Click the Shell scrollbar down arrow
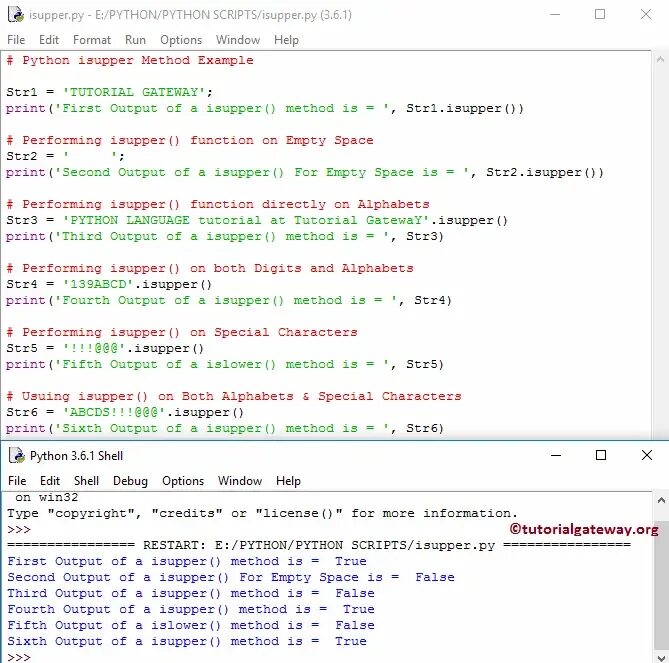Screen dimensions: 669x663 661,657
